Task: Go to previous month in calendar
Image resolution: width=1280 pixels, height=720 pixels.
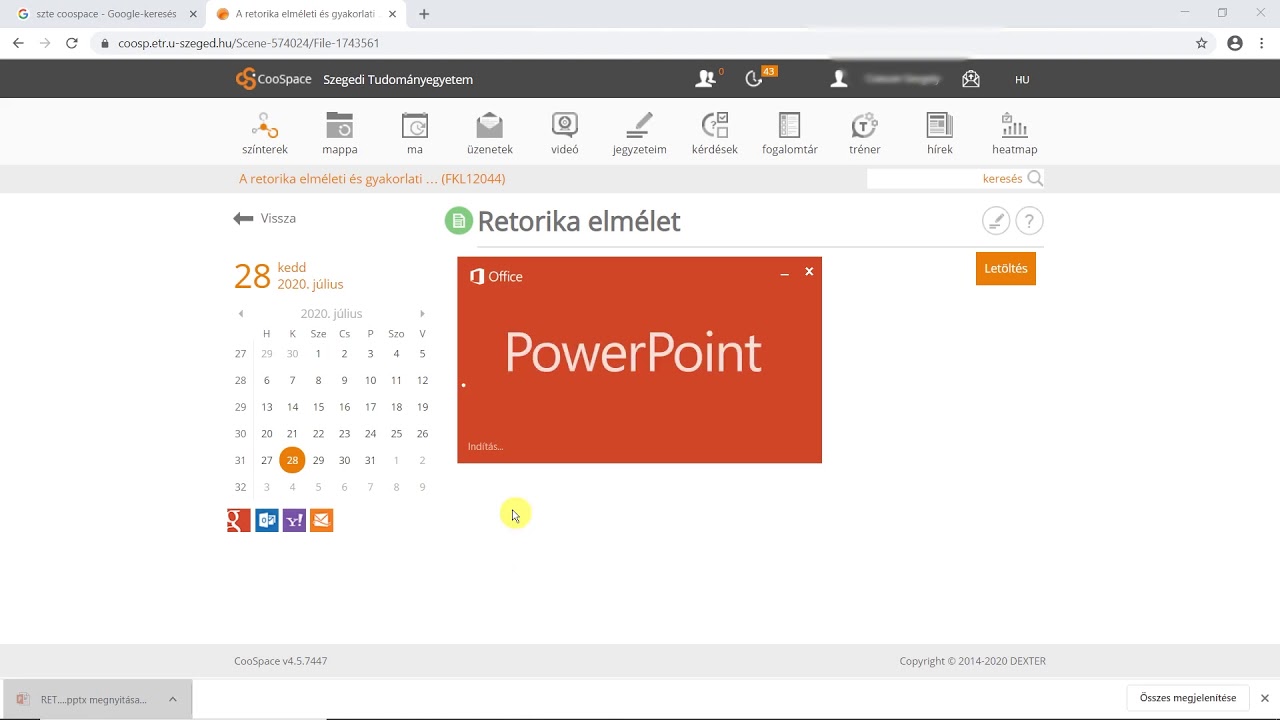Action: [x=241, y=314]
